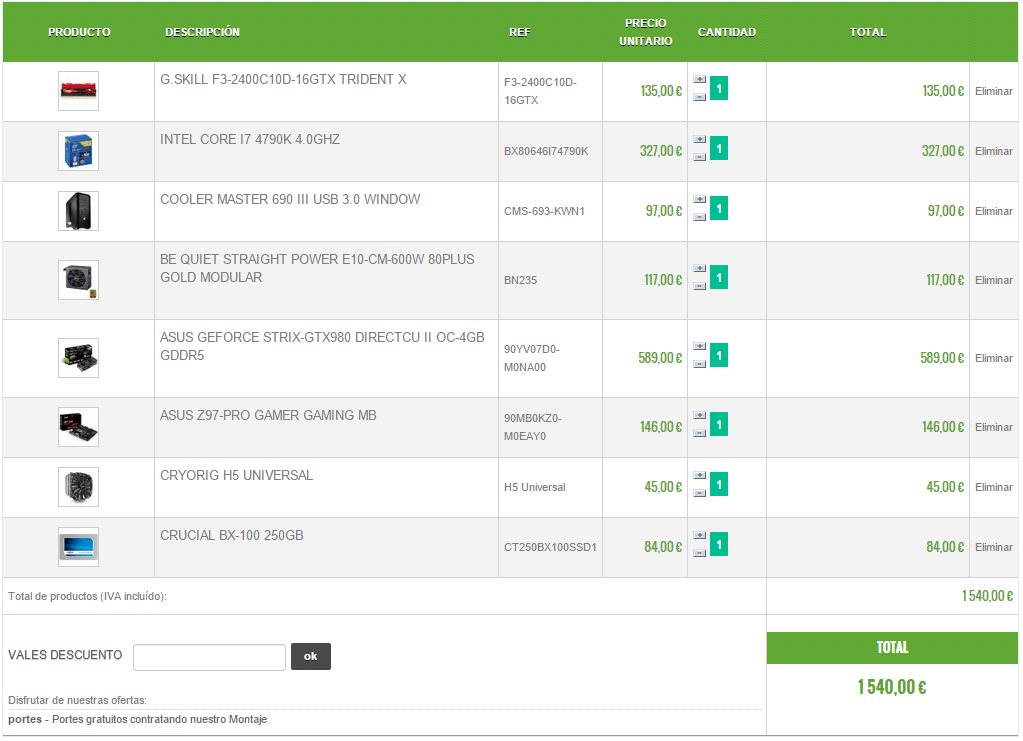Click the Cryorig H5 quantity field
1023x741 pixels.
(719, 485)
